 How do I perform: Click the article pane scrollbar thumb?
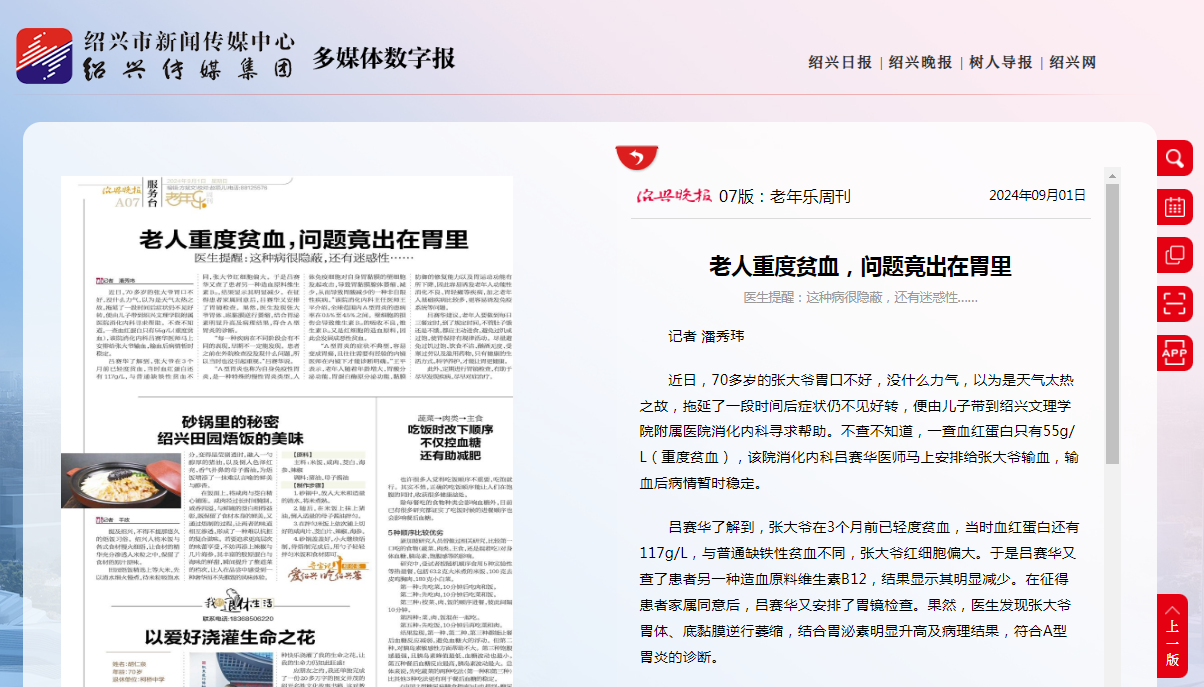point(1112,320)
